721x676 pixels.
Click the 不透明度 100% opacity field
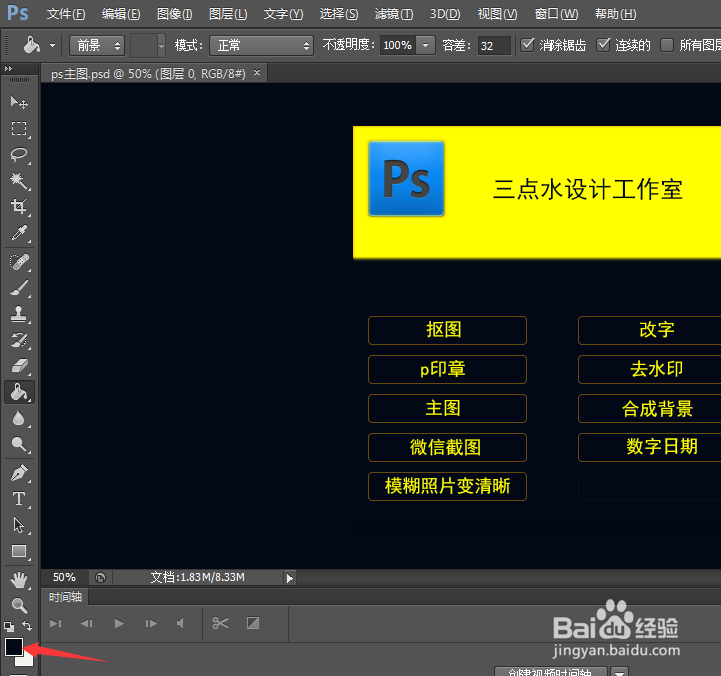coord(398,46)
